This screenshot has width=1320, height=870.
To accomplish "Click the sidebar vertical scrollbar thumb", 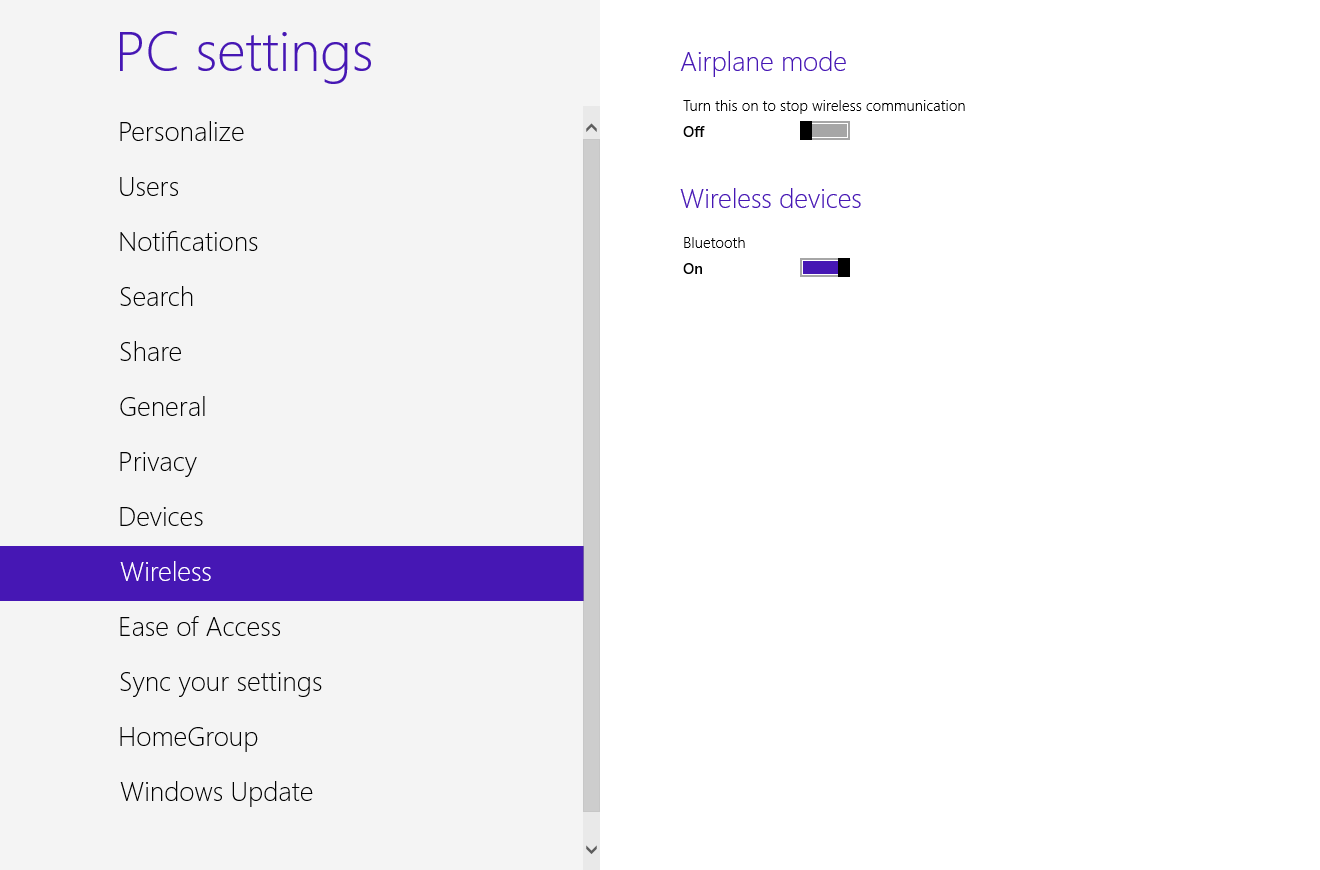I will [x=591, y=475].
